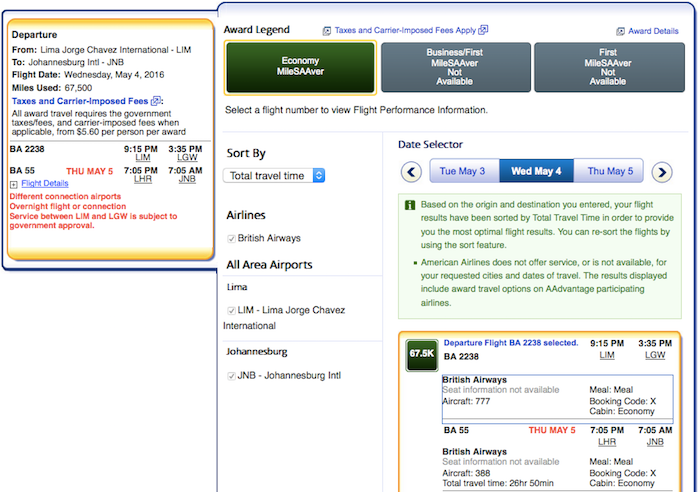Select flight number BA 2238 in results
This screenshot has height=492, width=700.
[x=461, y=357]
